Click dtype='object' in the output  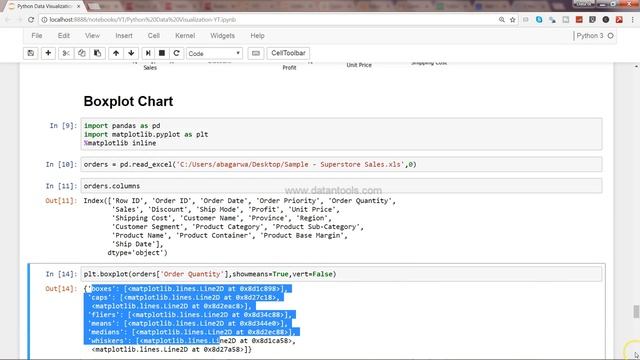(137, 253)
